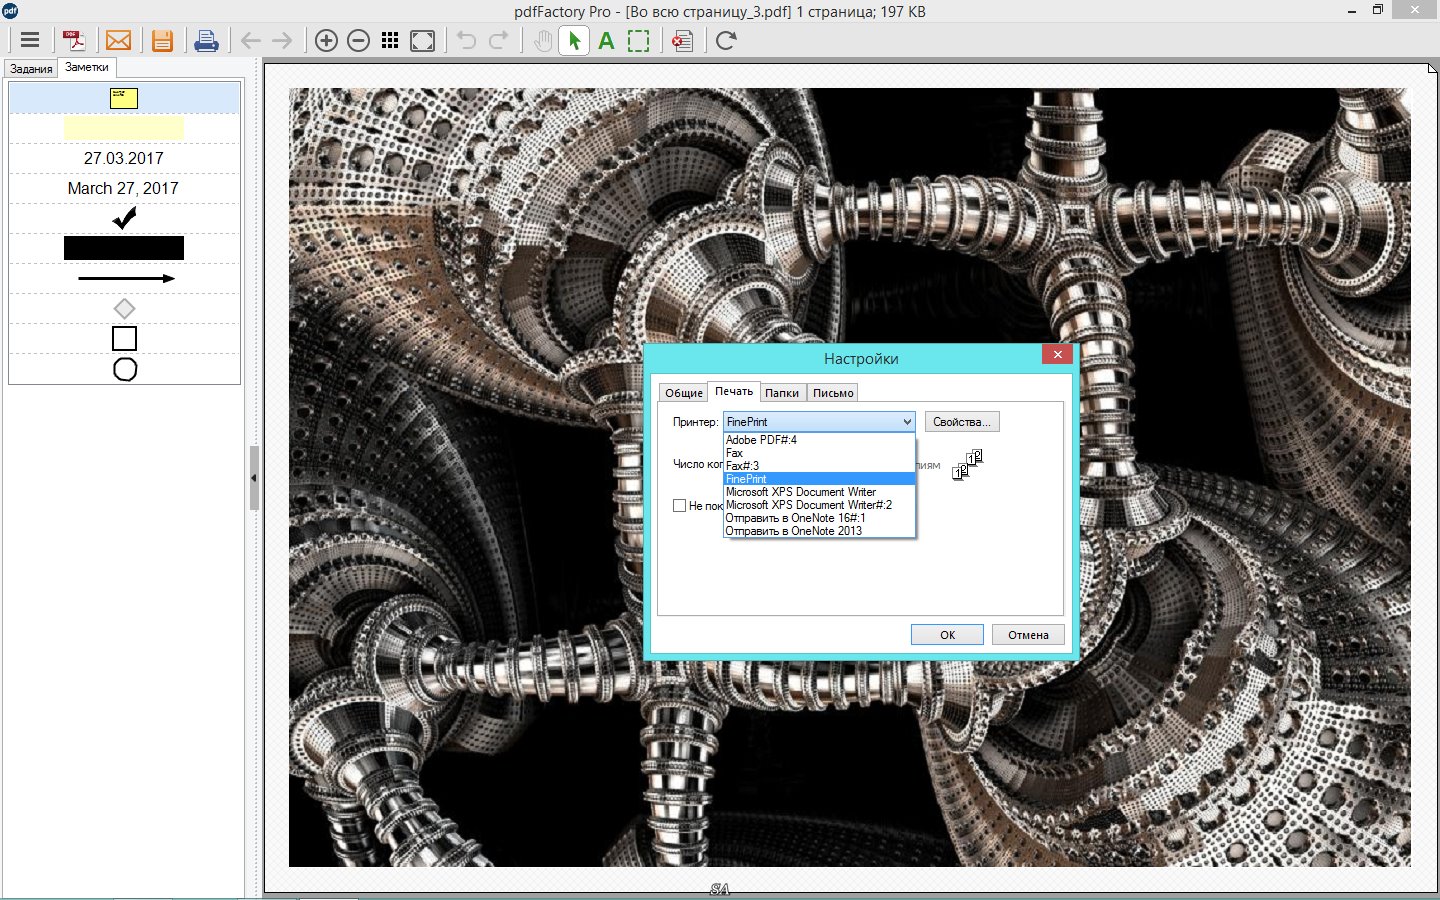Click the PDF view icon in toolbar
This screenshot has height=900, width=1440.
(x=74, y=40)
